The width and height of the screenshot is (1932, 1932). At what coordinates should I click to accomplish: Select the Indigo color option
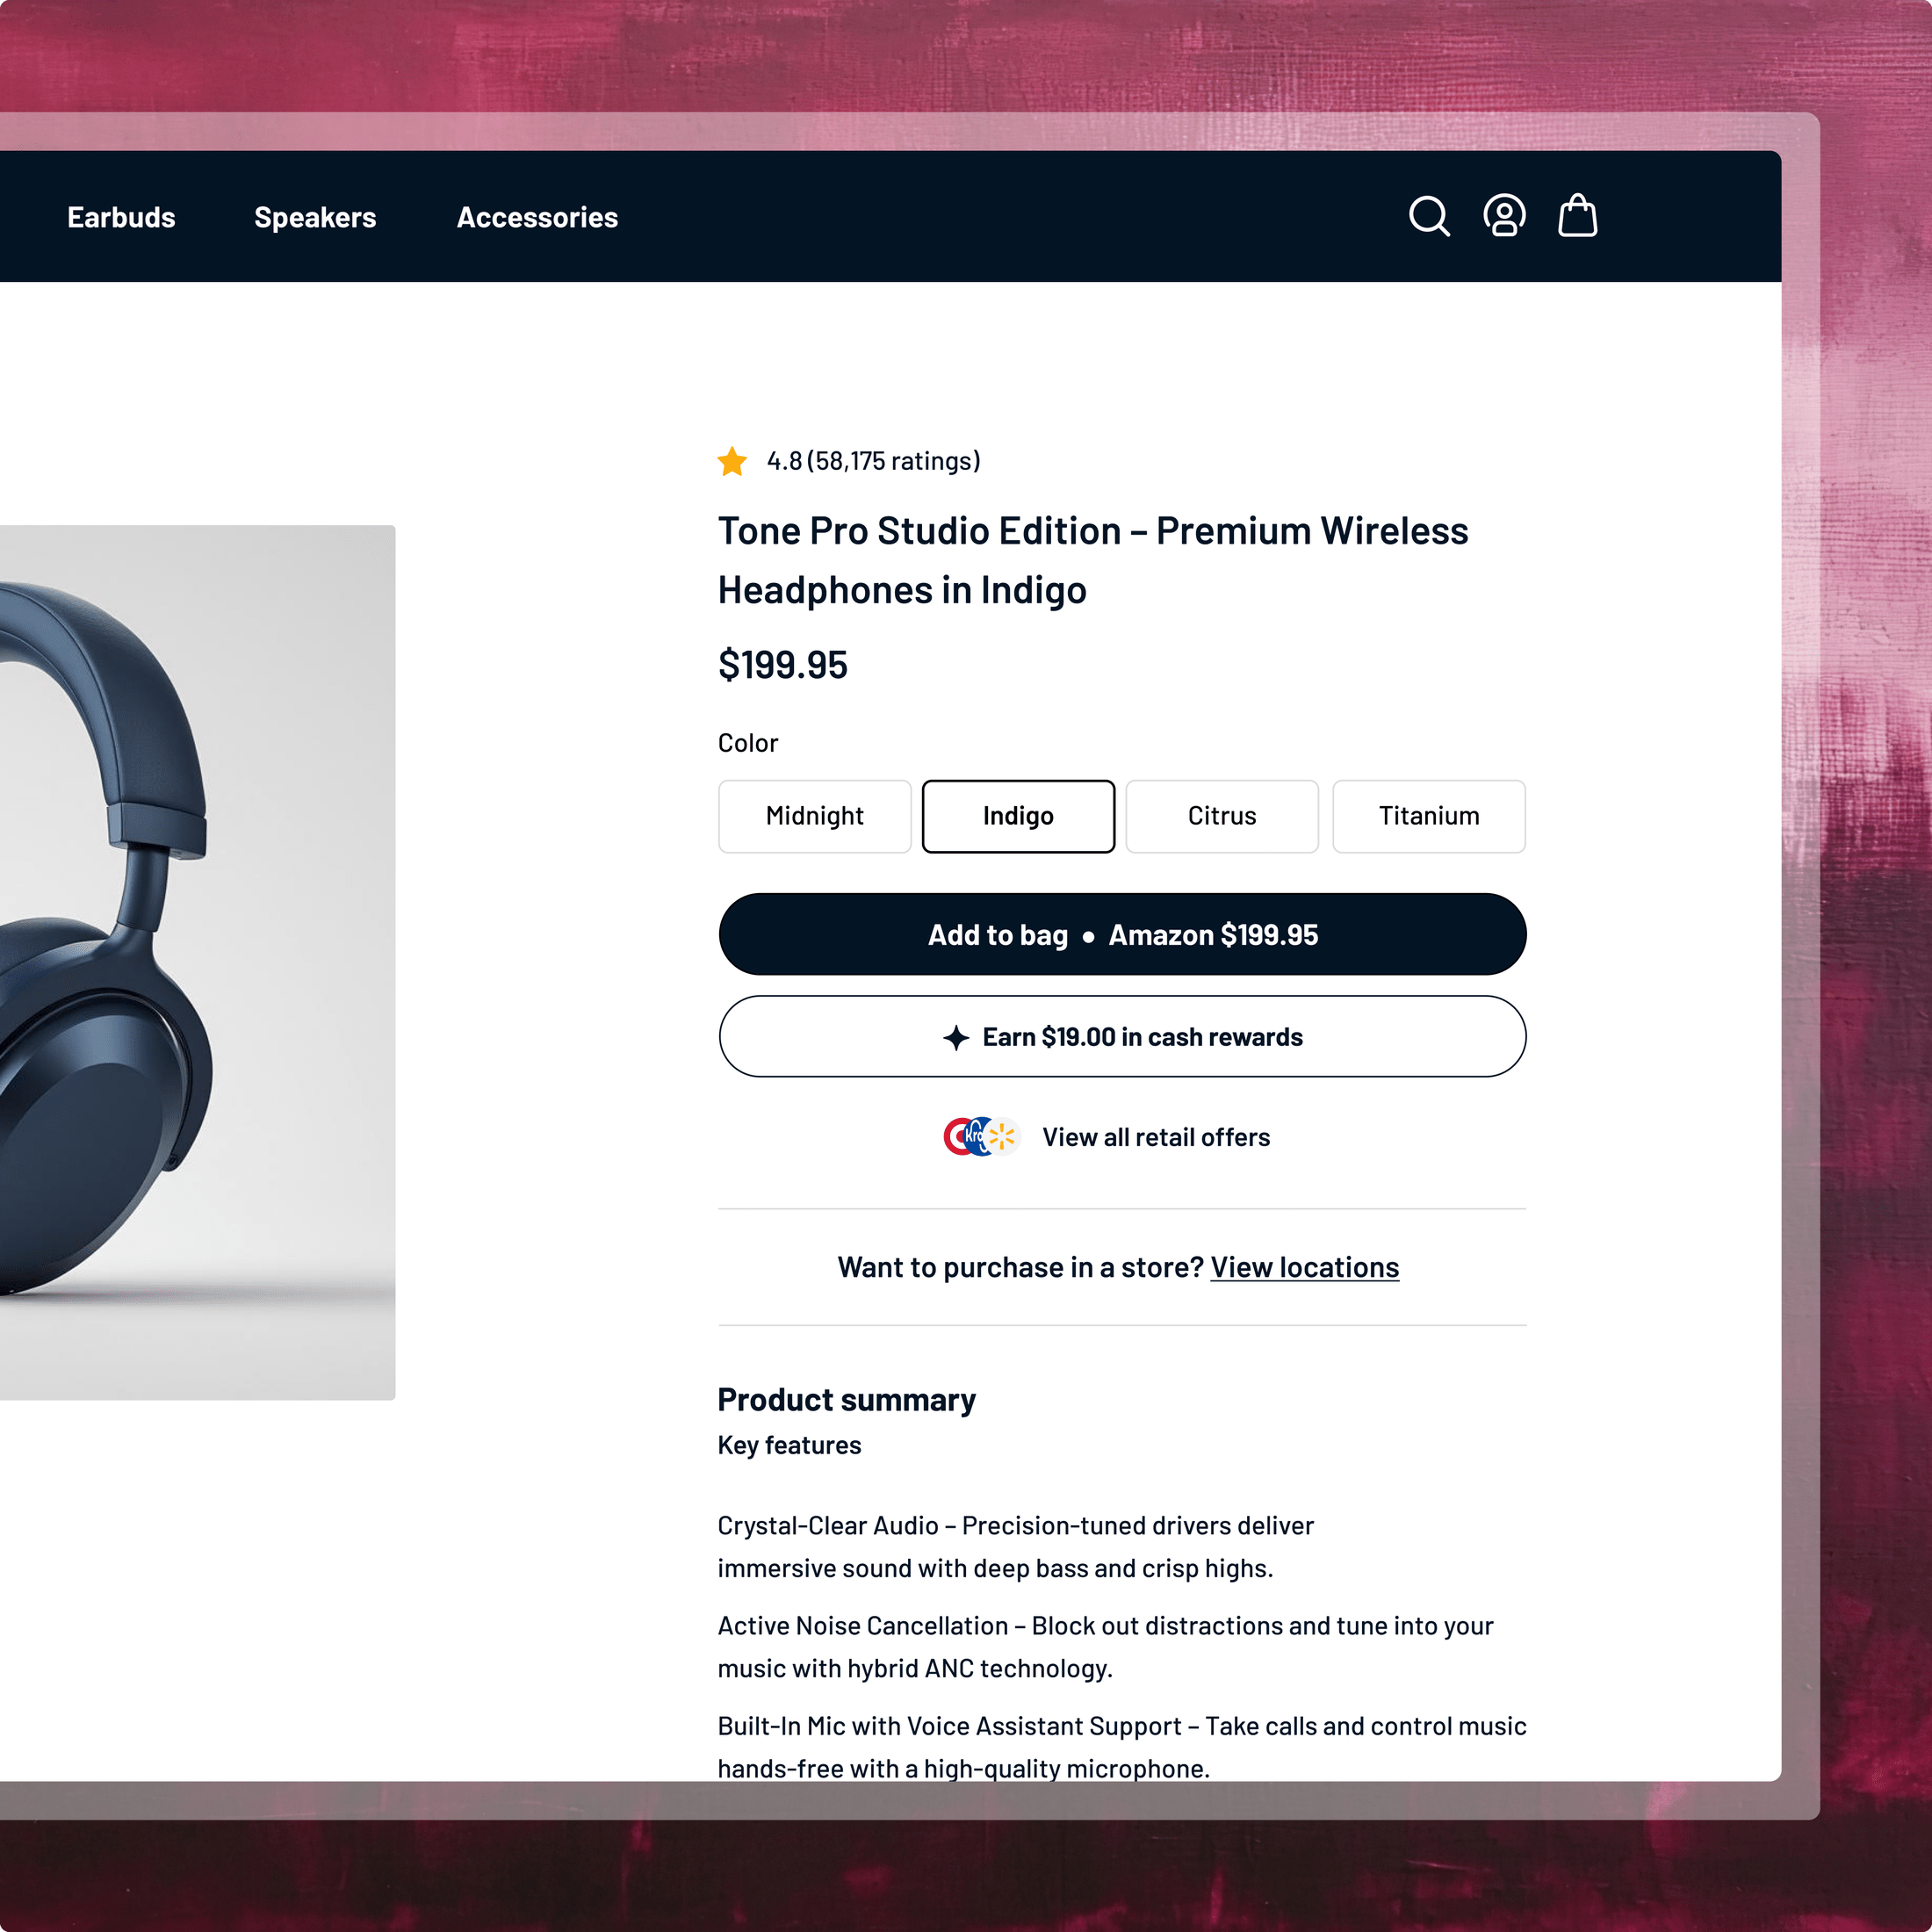coord(1018,816)
